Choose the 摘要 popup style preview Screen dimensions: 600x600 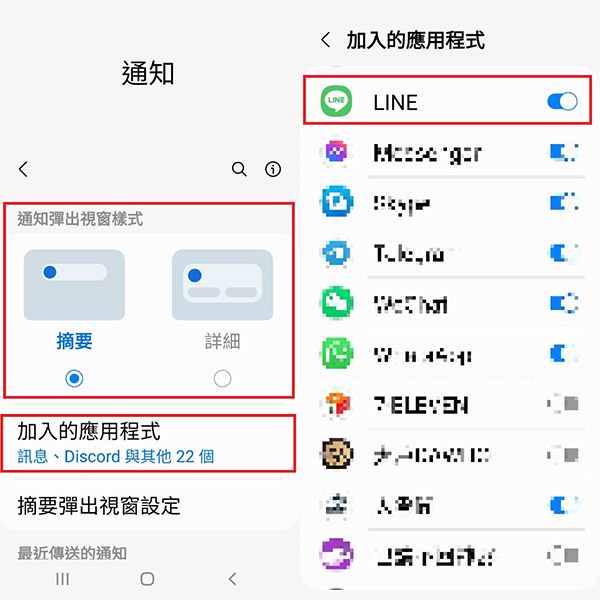(x=74, y=285)
